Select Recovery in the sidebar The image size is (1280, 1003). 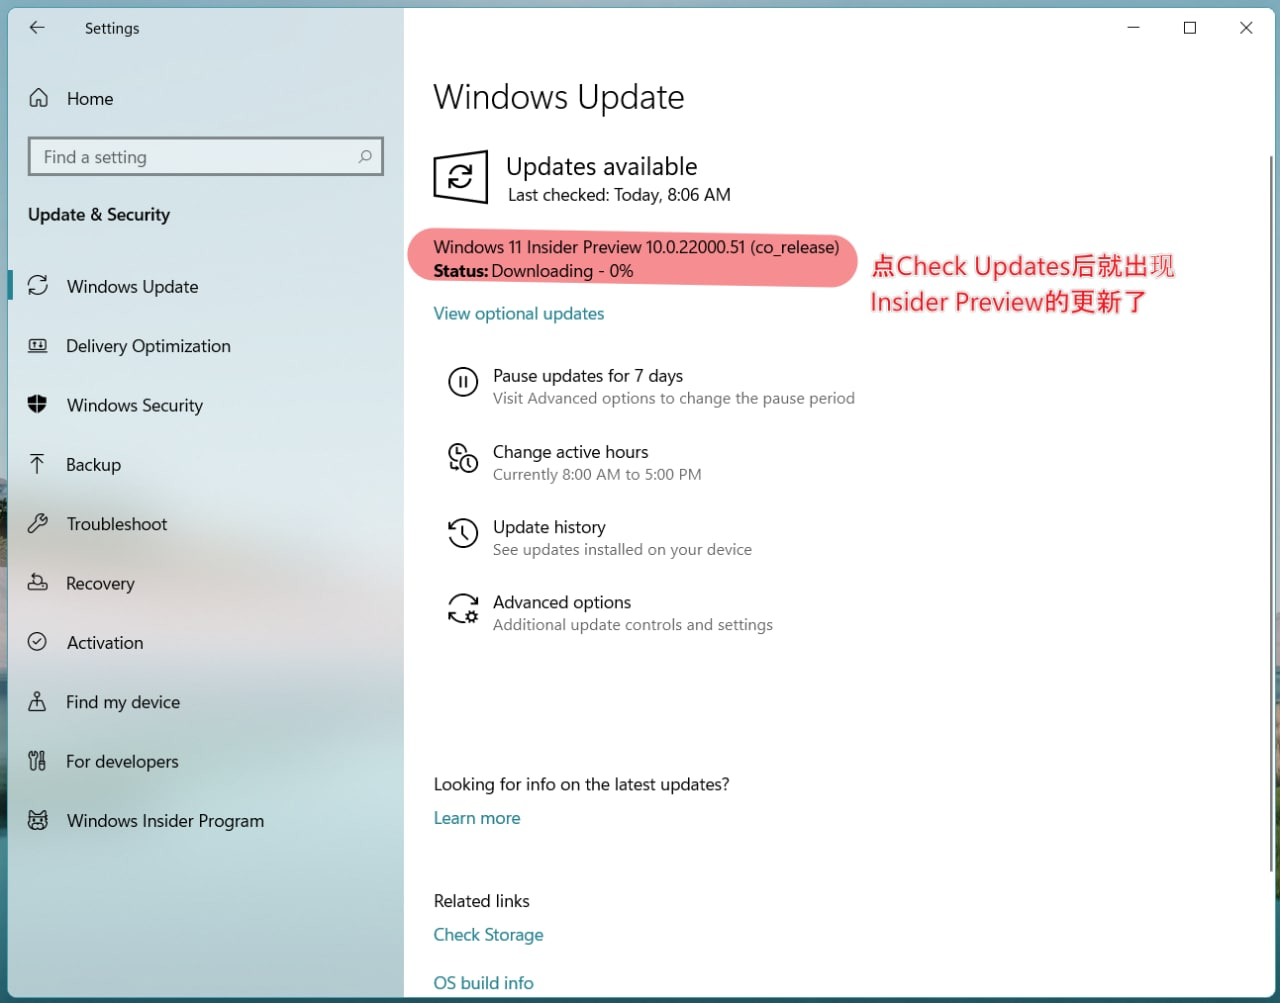pyautogui.click(x=100, y=583)
